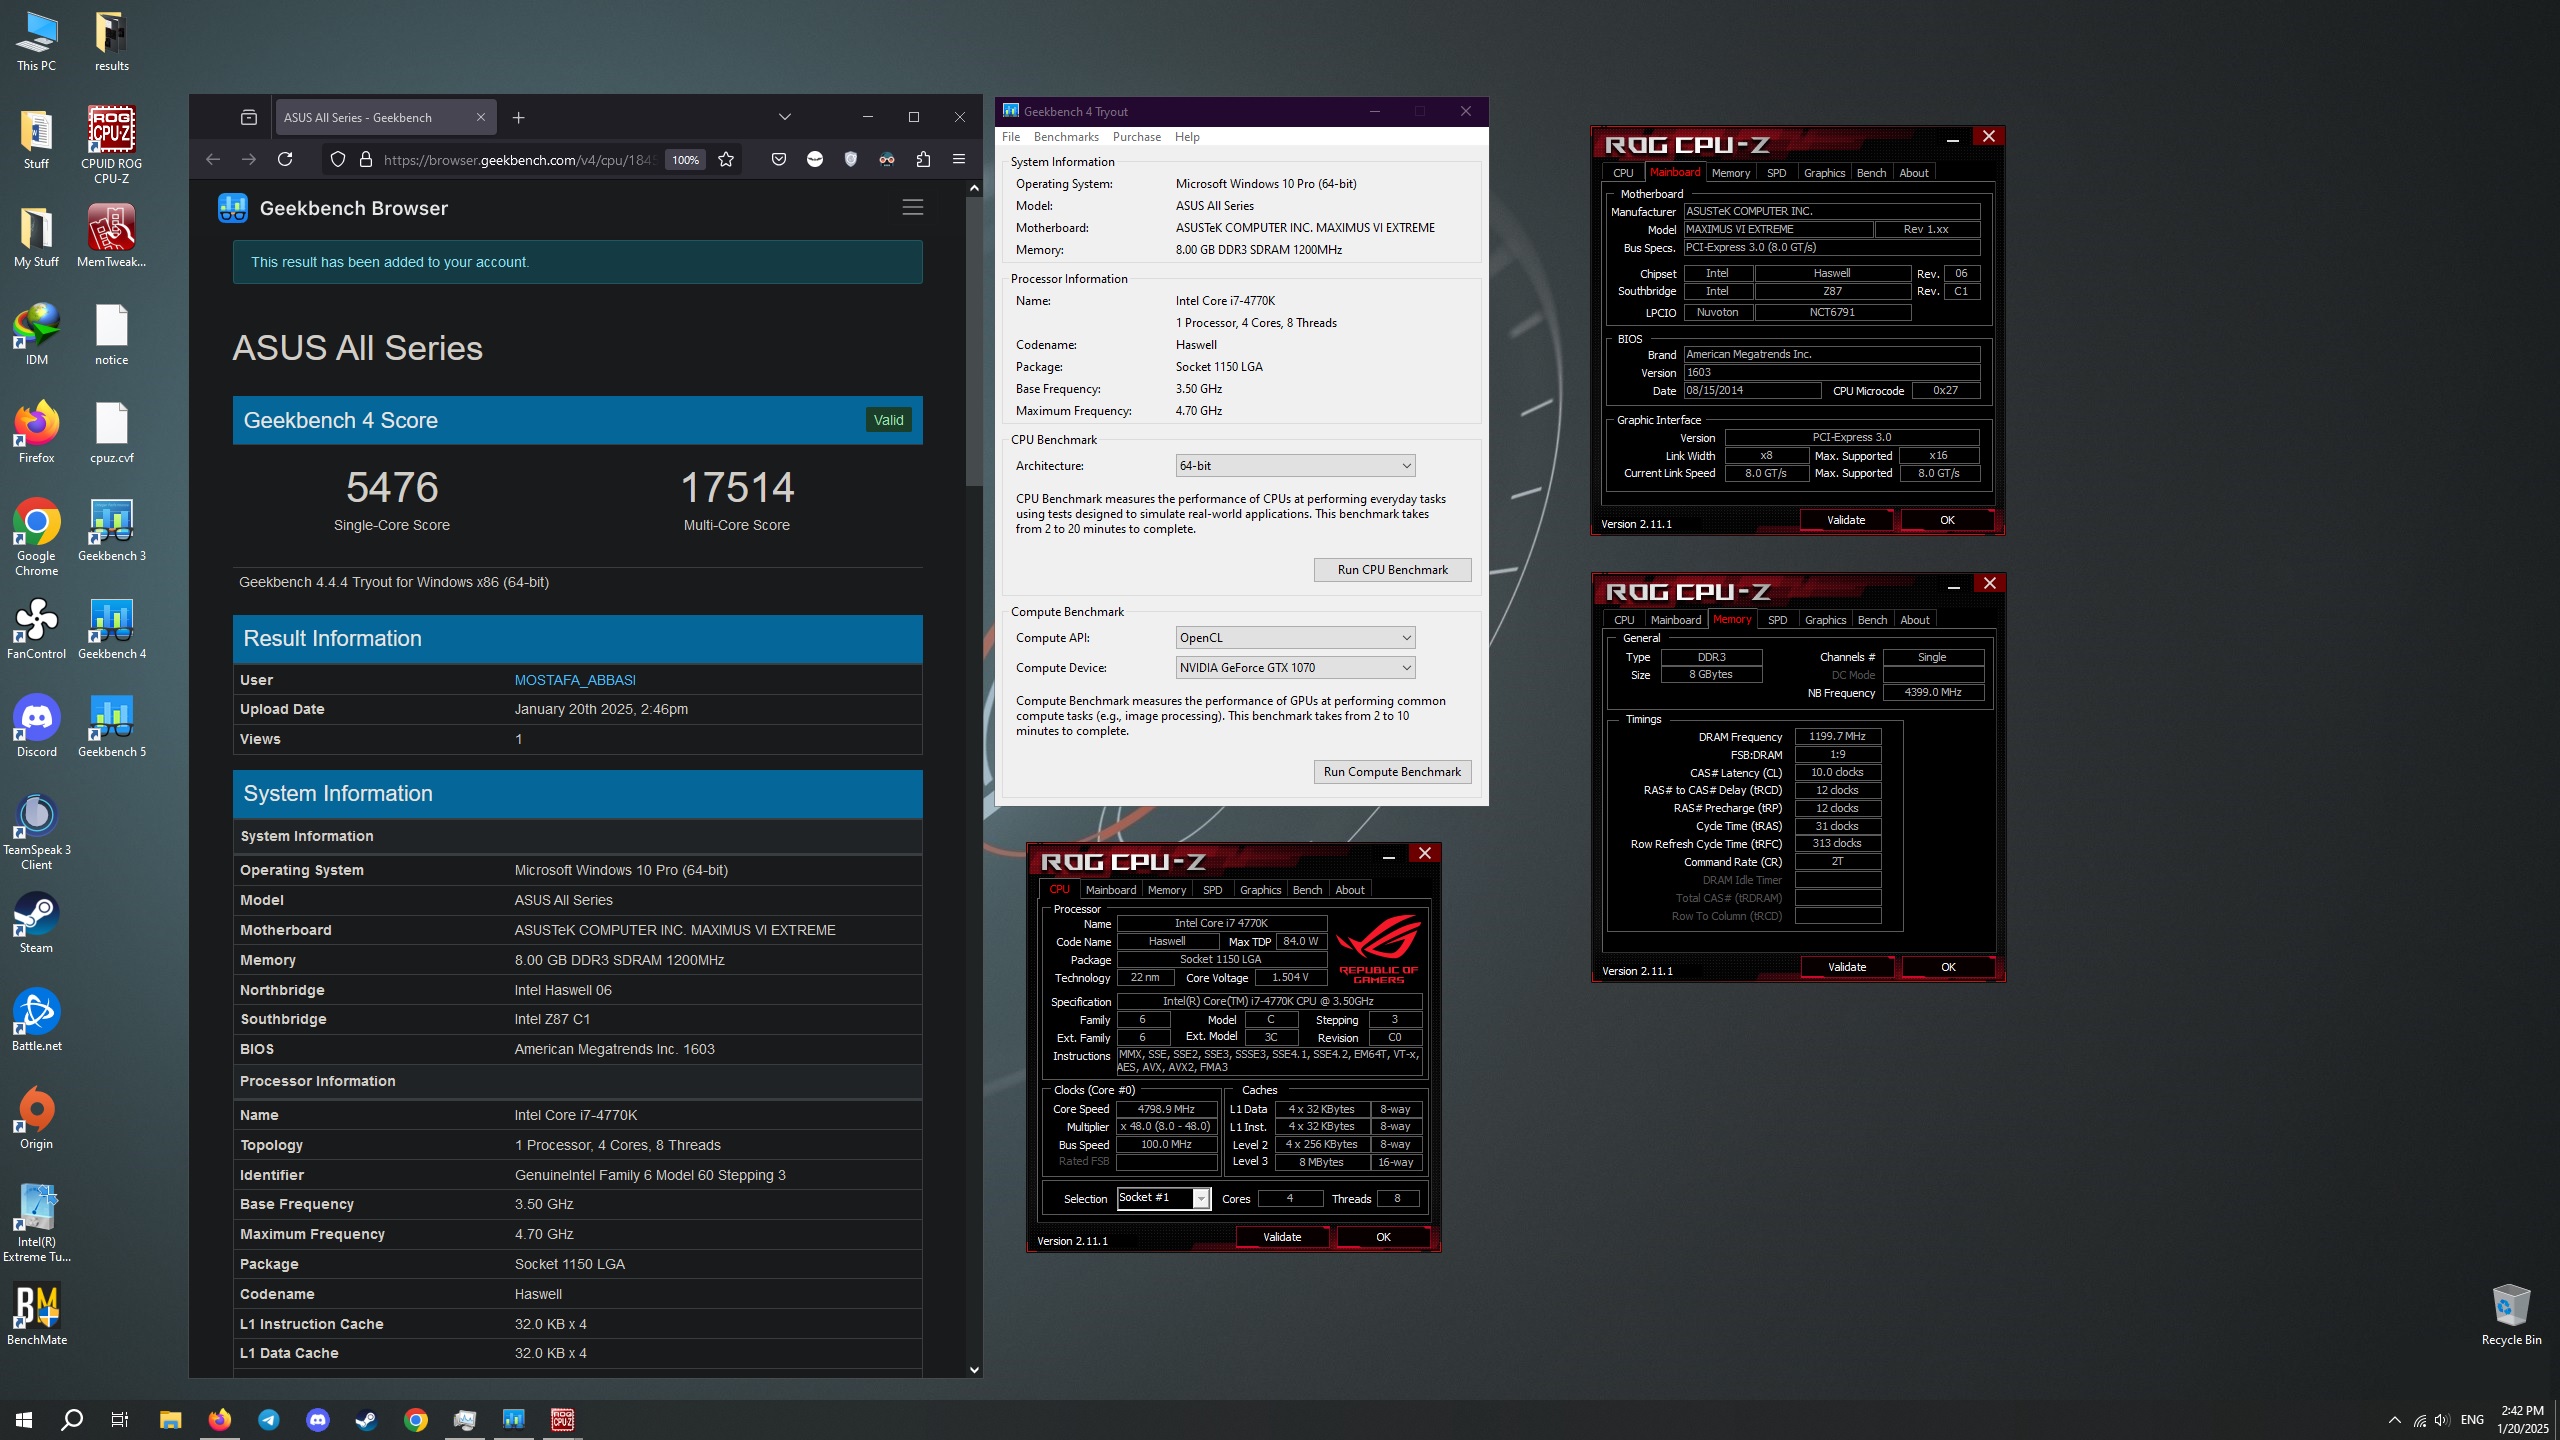Click the browser page vertical scrollbar

[x=974, y=340]
